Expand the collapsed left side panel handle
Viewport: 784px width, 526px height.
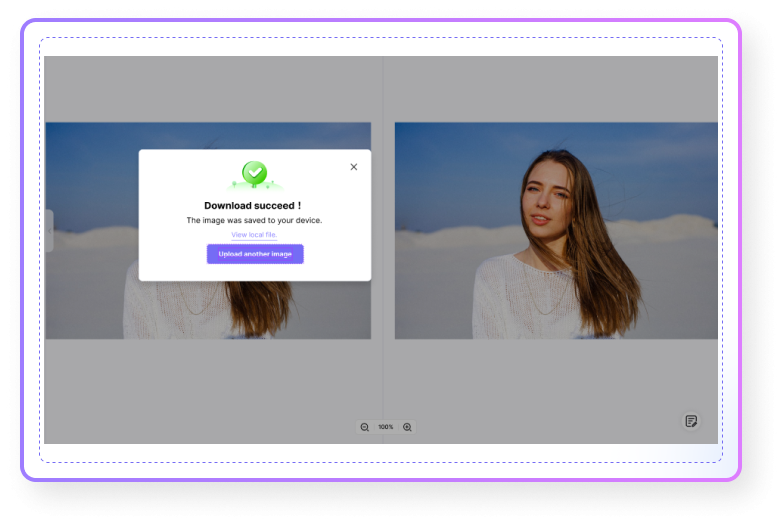[49, 231]
